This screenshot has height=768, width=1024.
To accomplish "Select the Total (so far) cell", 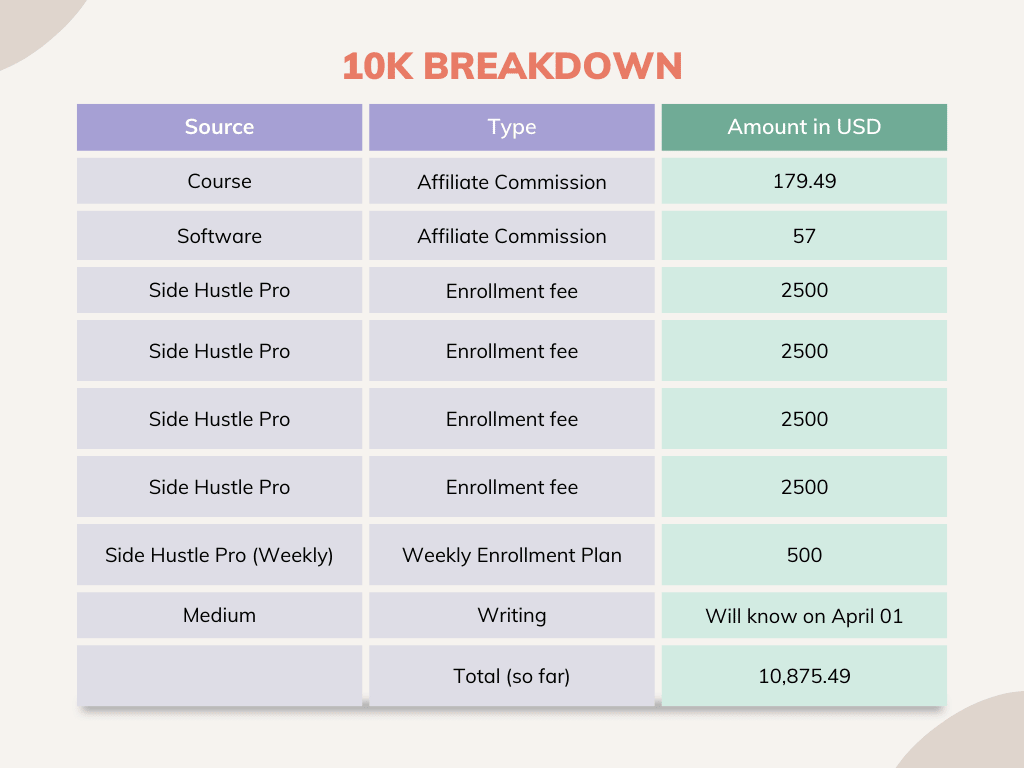I will (x=512, y=676).
